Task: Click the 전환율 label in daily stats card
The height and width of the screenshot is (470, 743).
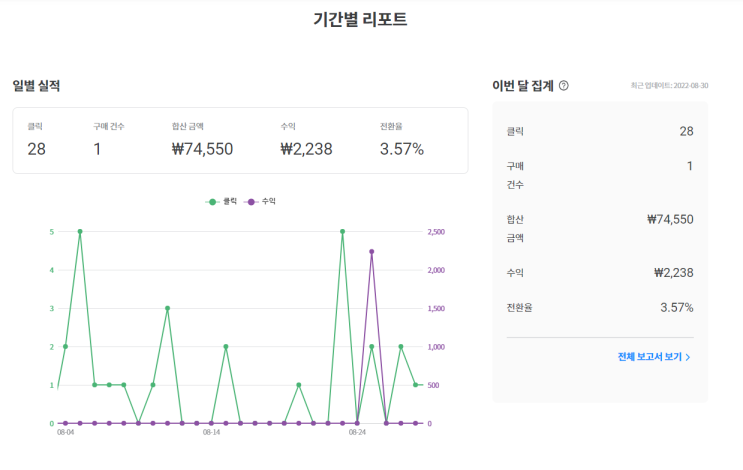Action: point(391,126)
